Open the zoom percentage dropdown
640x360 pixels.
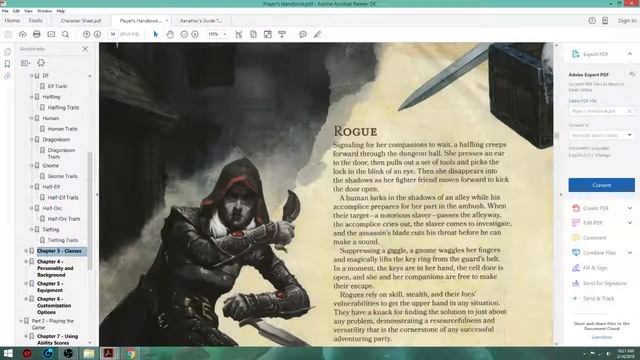click(225, 34)
